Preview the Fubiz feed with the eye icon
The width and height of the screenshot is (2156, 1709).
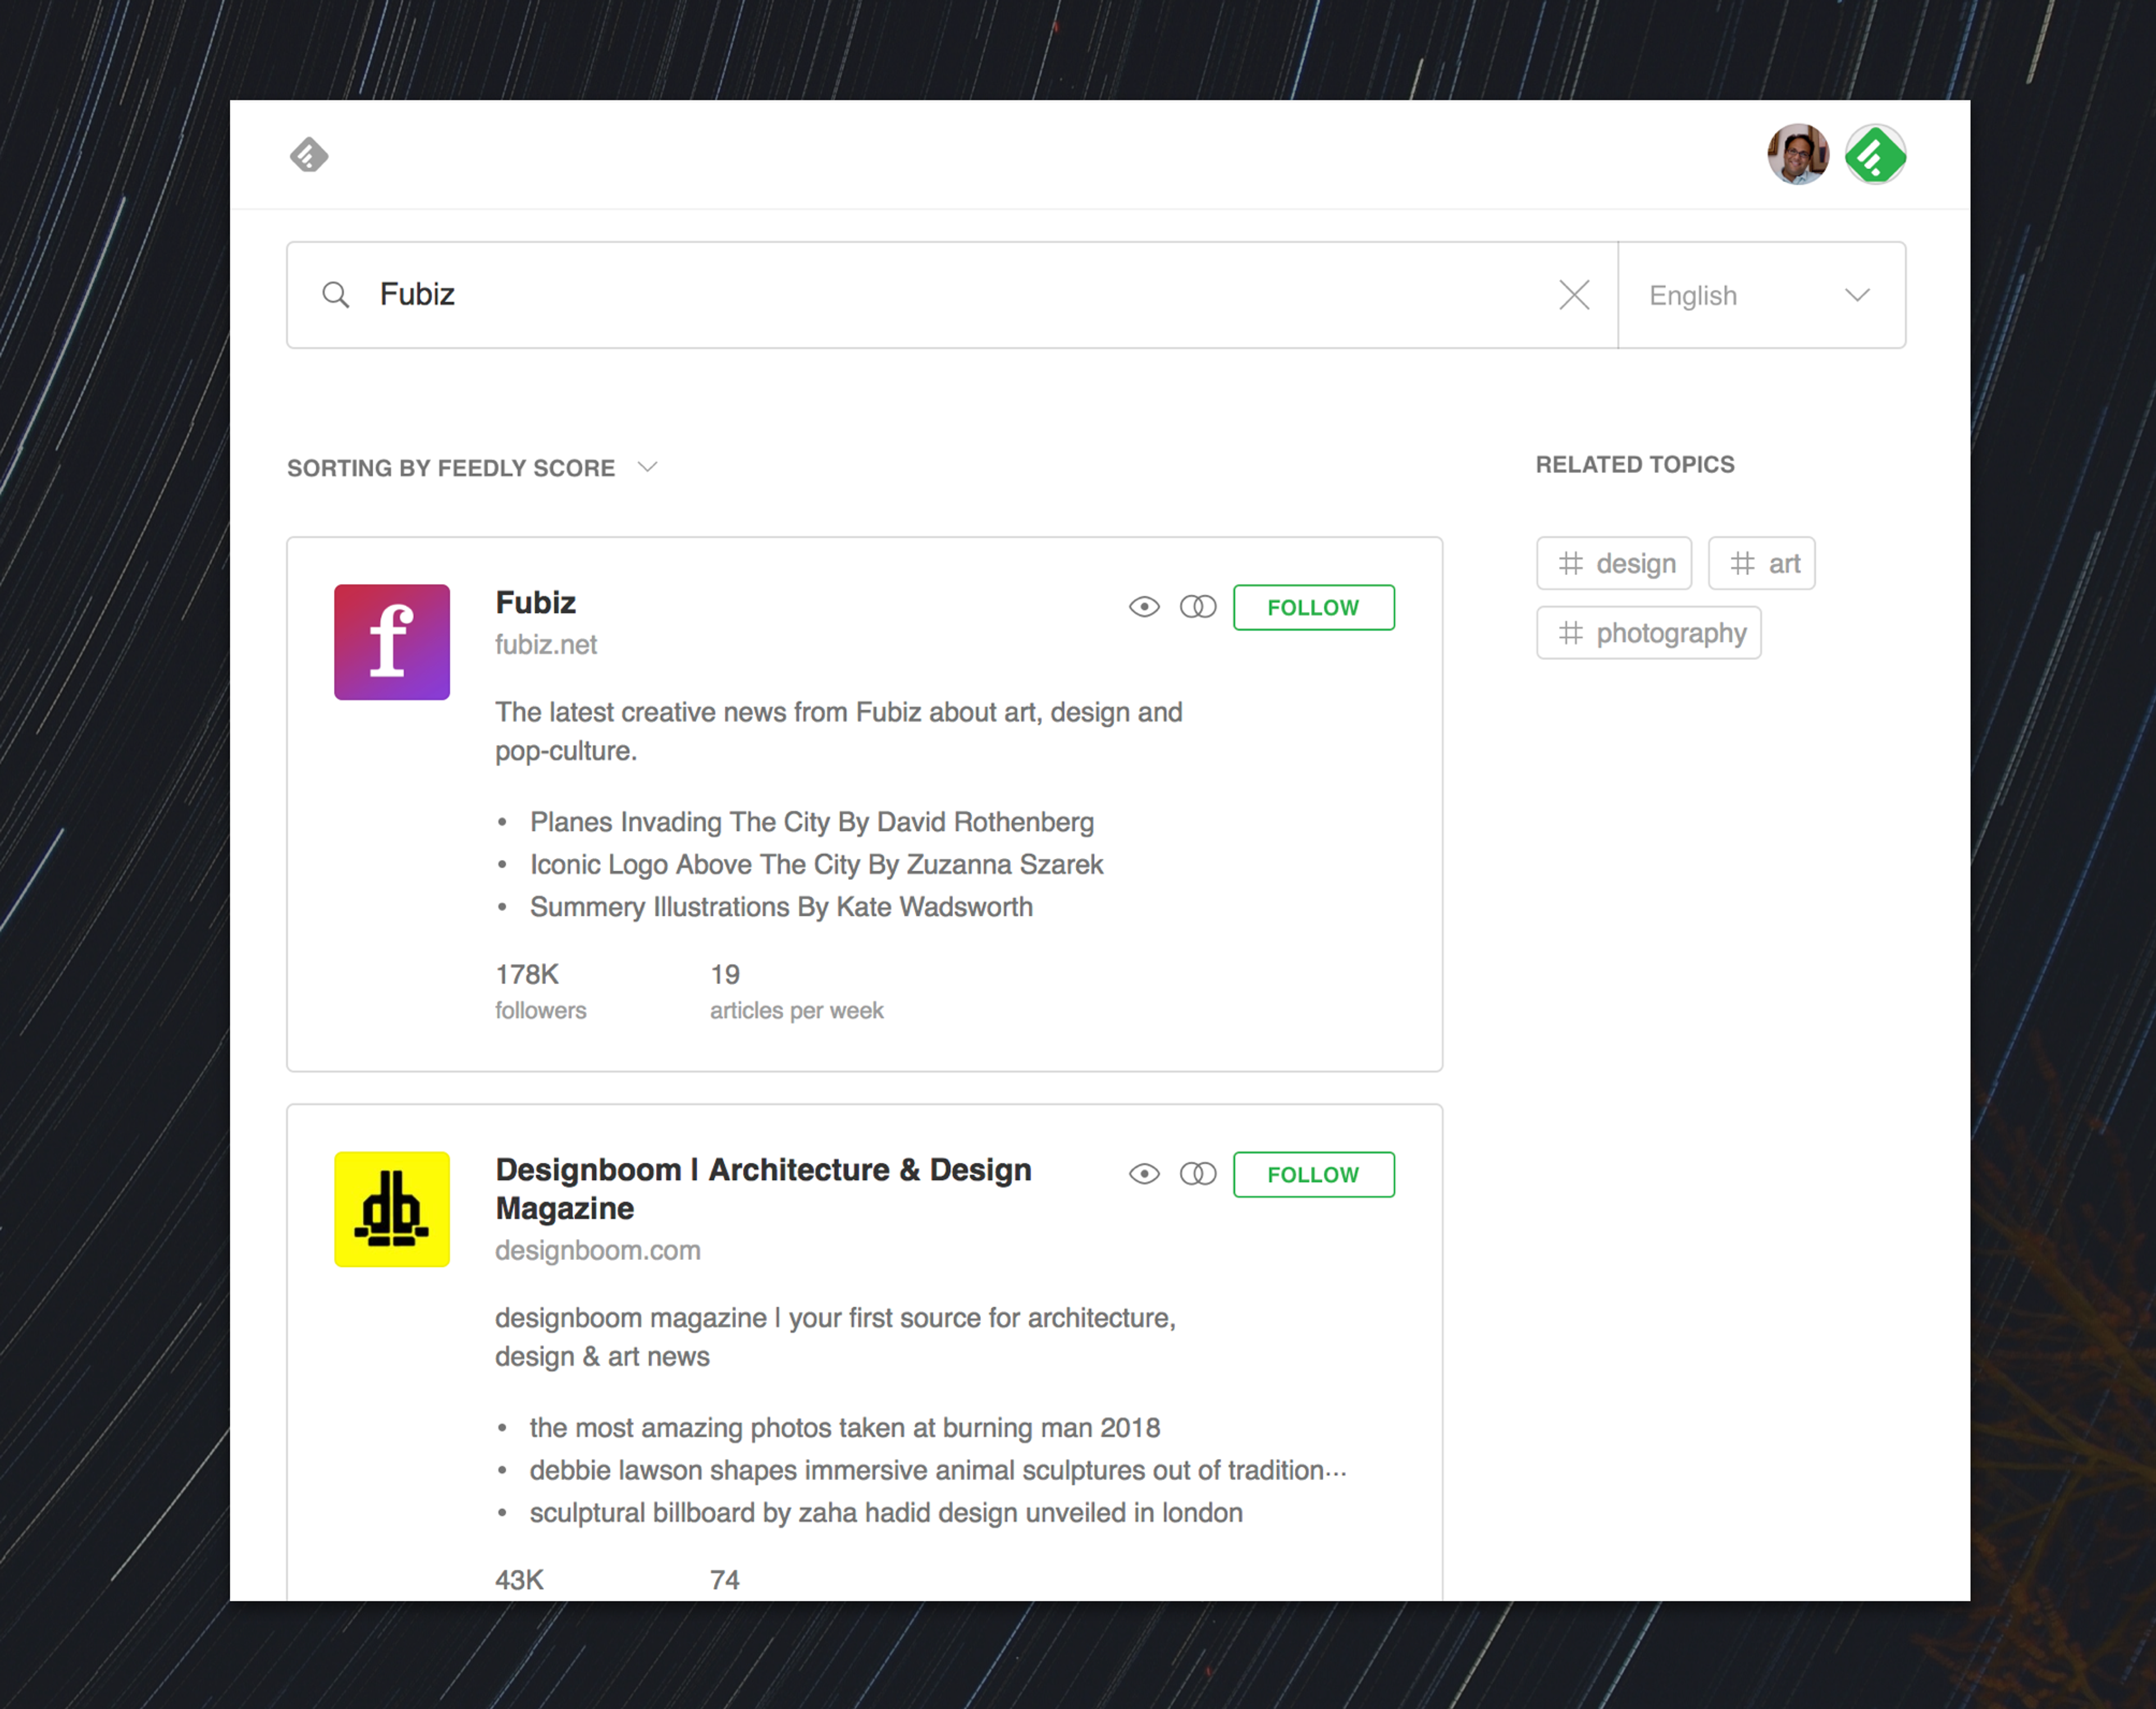(x=1144, y=607)
